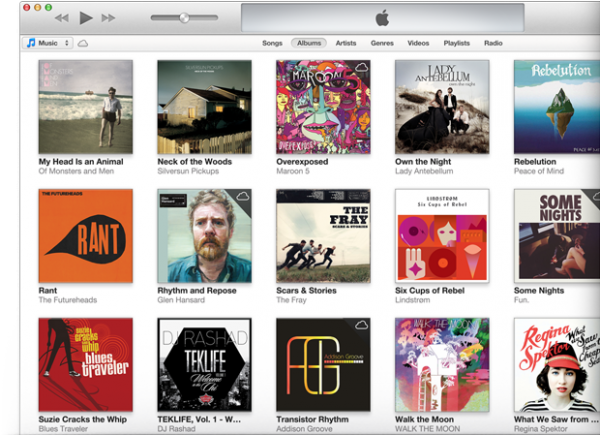This screenshot has height=435, width=600.
Task: Click the Apple logo status display
Action: click(x=383, y=18)
